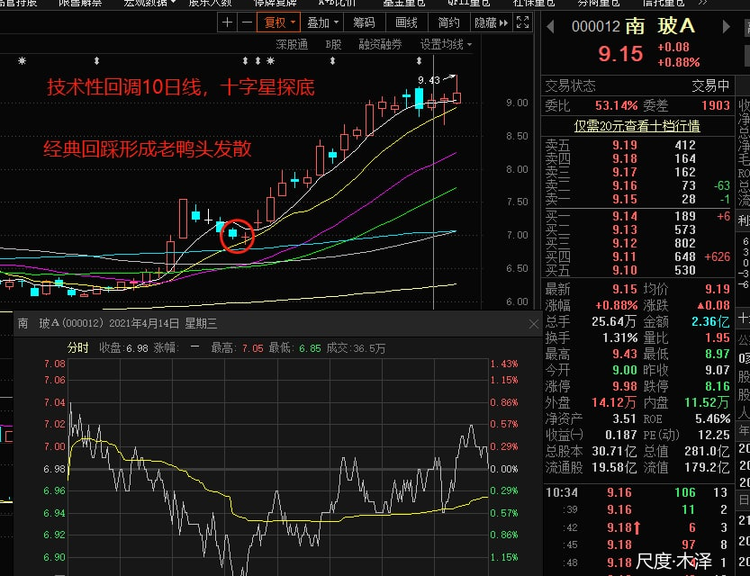750x576 pixels.
Task: Click the 深股通 tag
Action: 292,44
